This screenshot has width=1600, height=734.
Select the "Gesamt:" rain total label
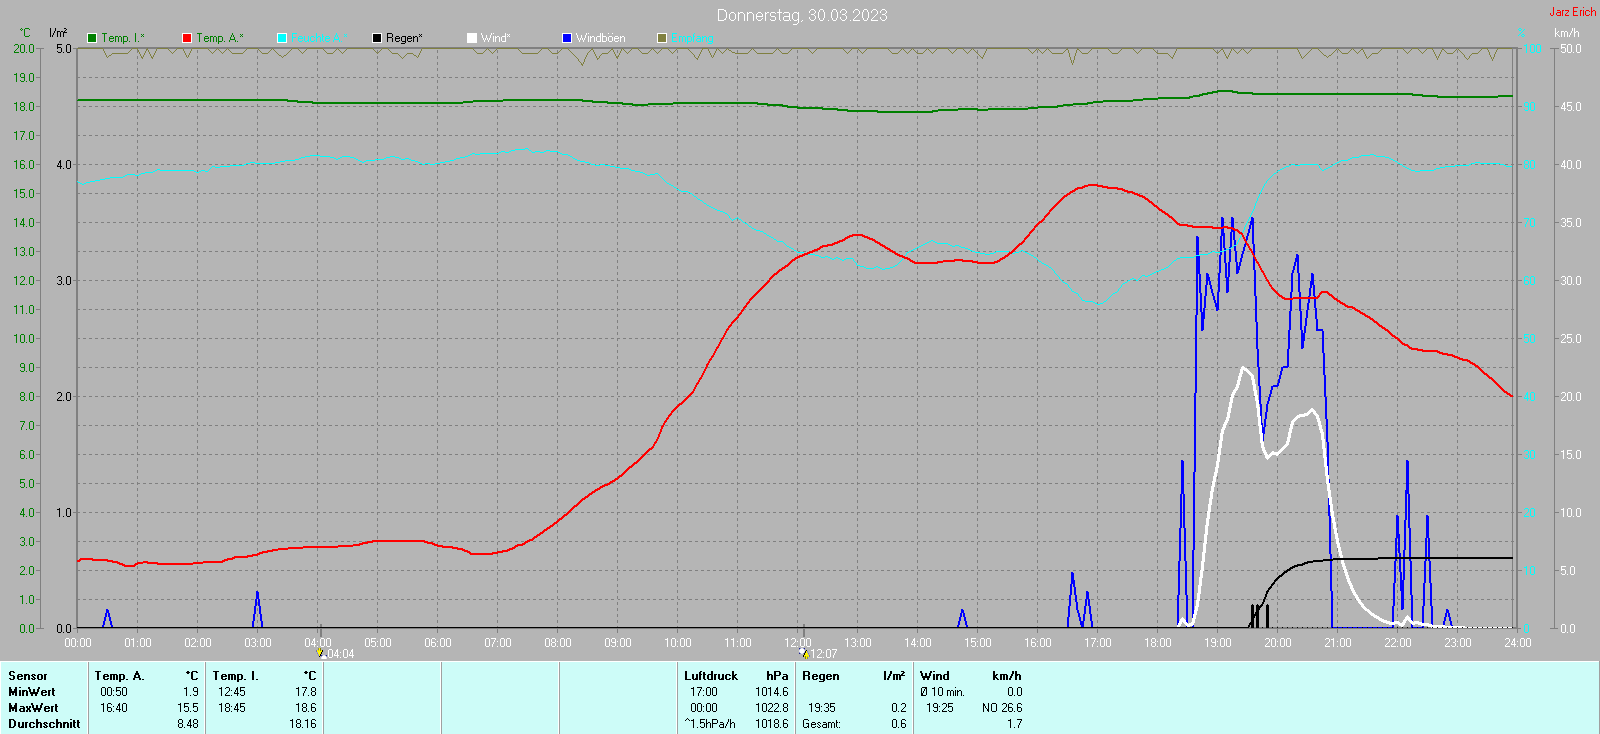tap(821, 724)
